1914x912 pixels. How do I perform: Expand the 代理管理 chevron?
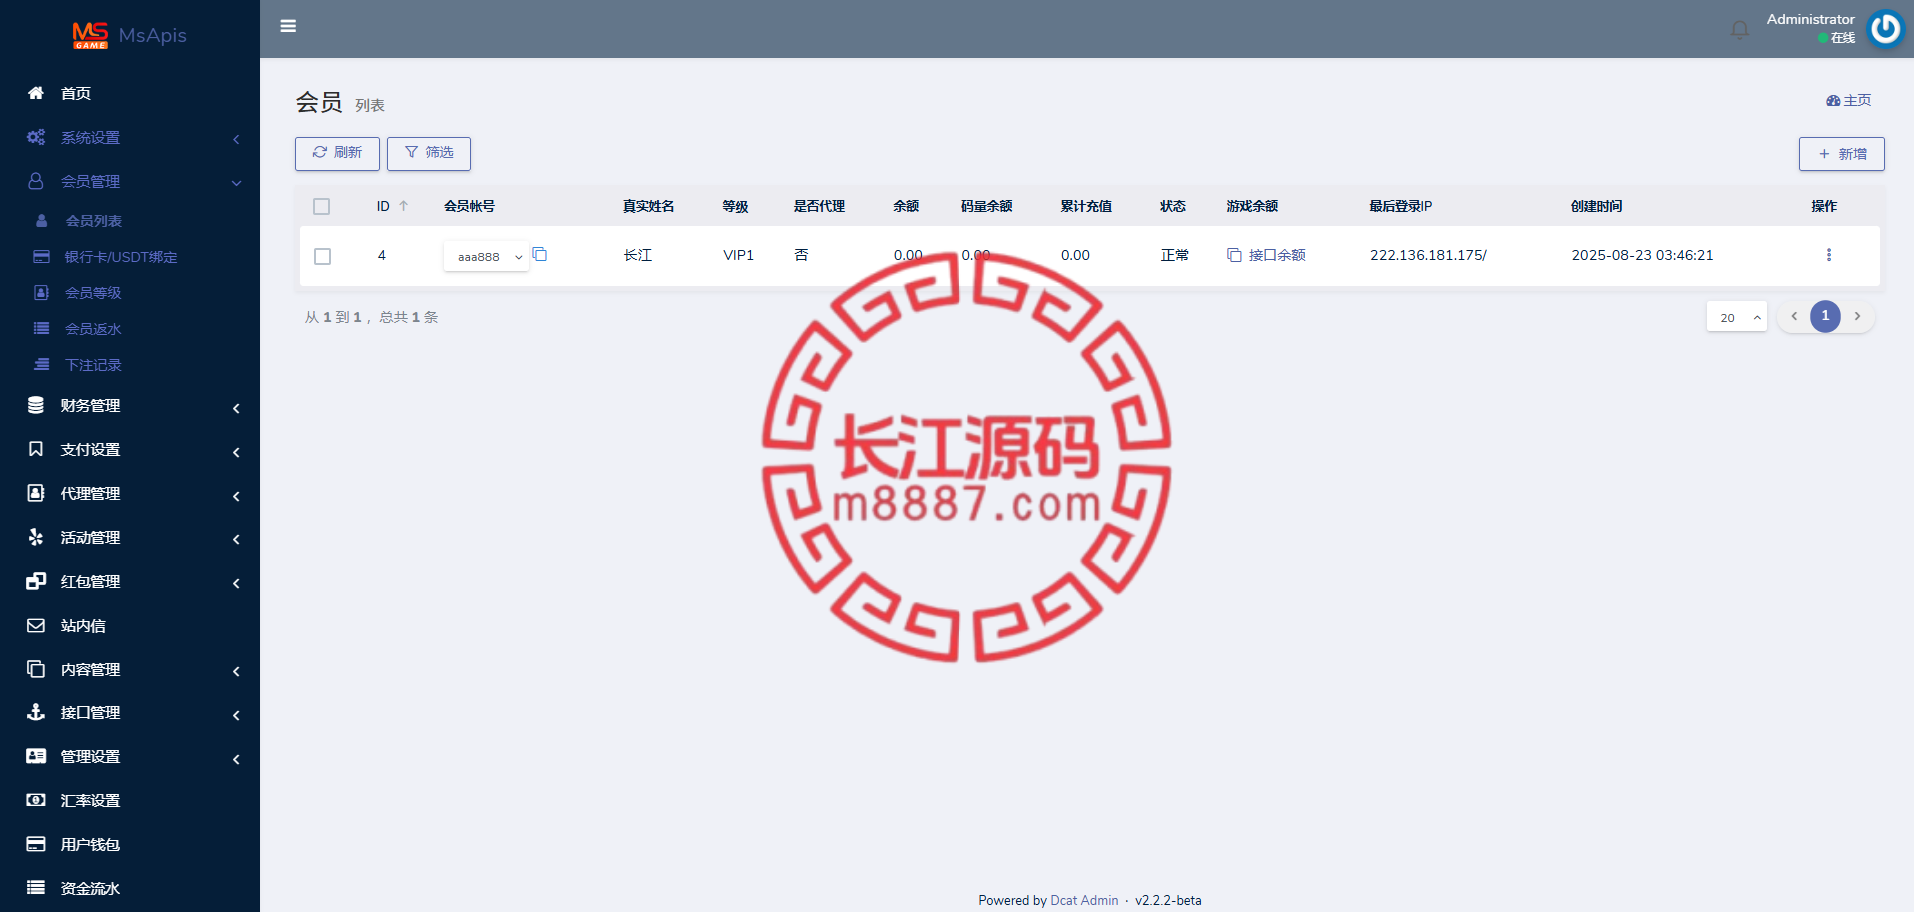click(x=236, y=496)
